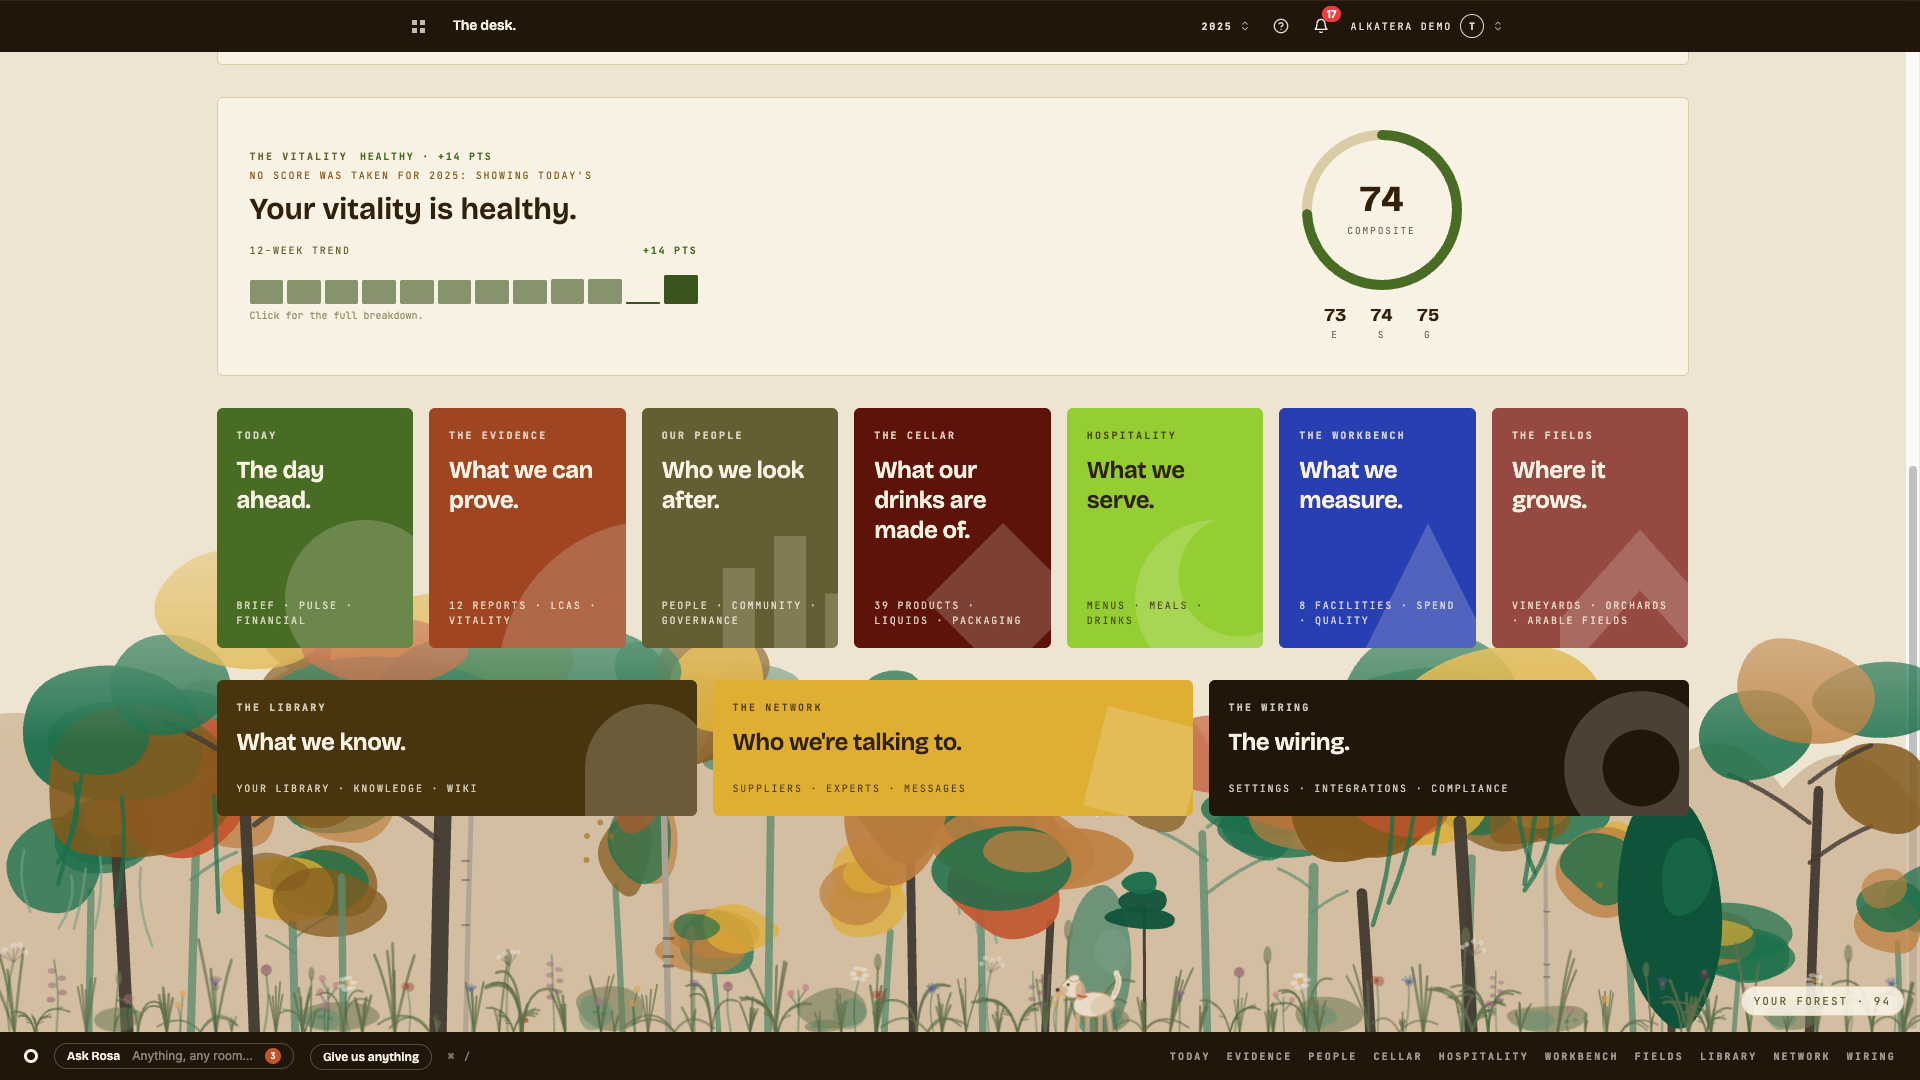Go to TODAY in bottom navigation
This screenshot has width=1920, height=1080.
click(x=1190, y=1057)
